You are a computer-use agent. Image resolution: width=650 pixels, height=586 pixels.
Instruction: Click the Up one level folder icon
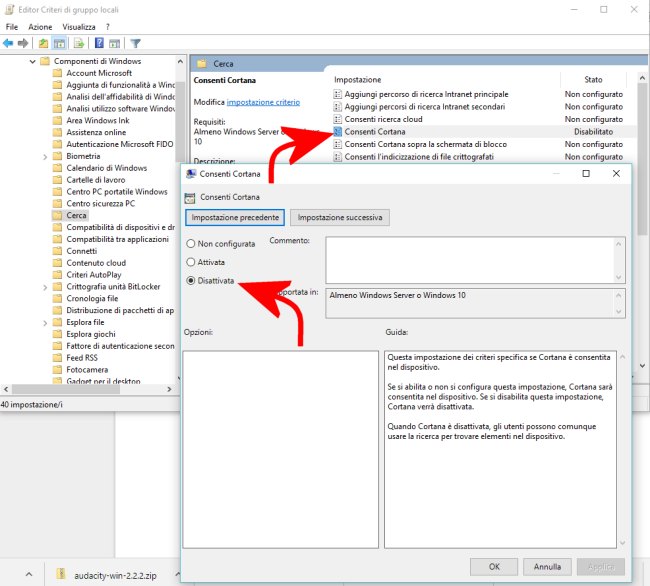(x=44, y=44)
